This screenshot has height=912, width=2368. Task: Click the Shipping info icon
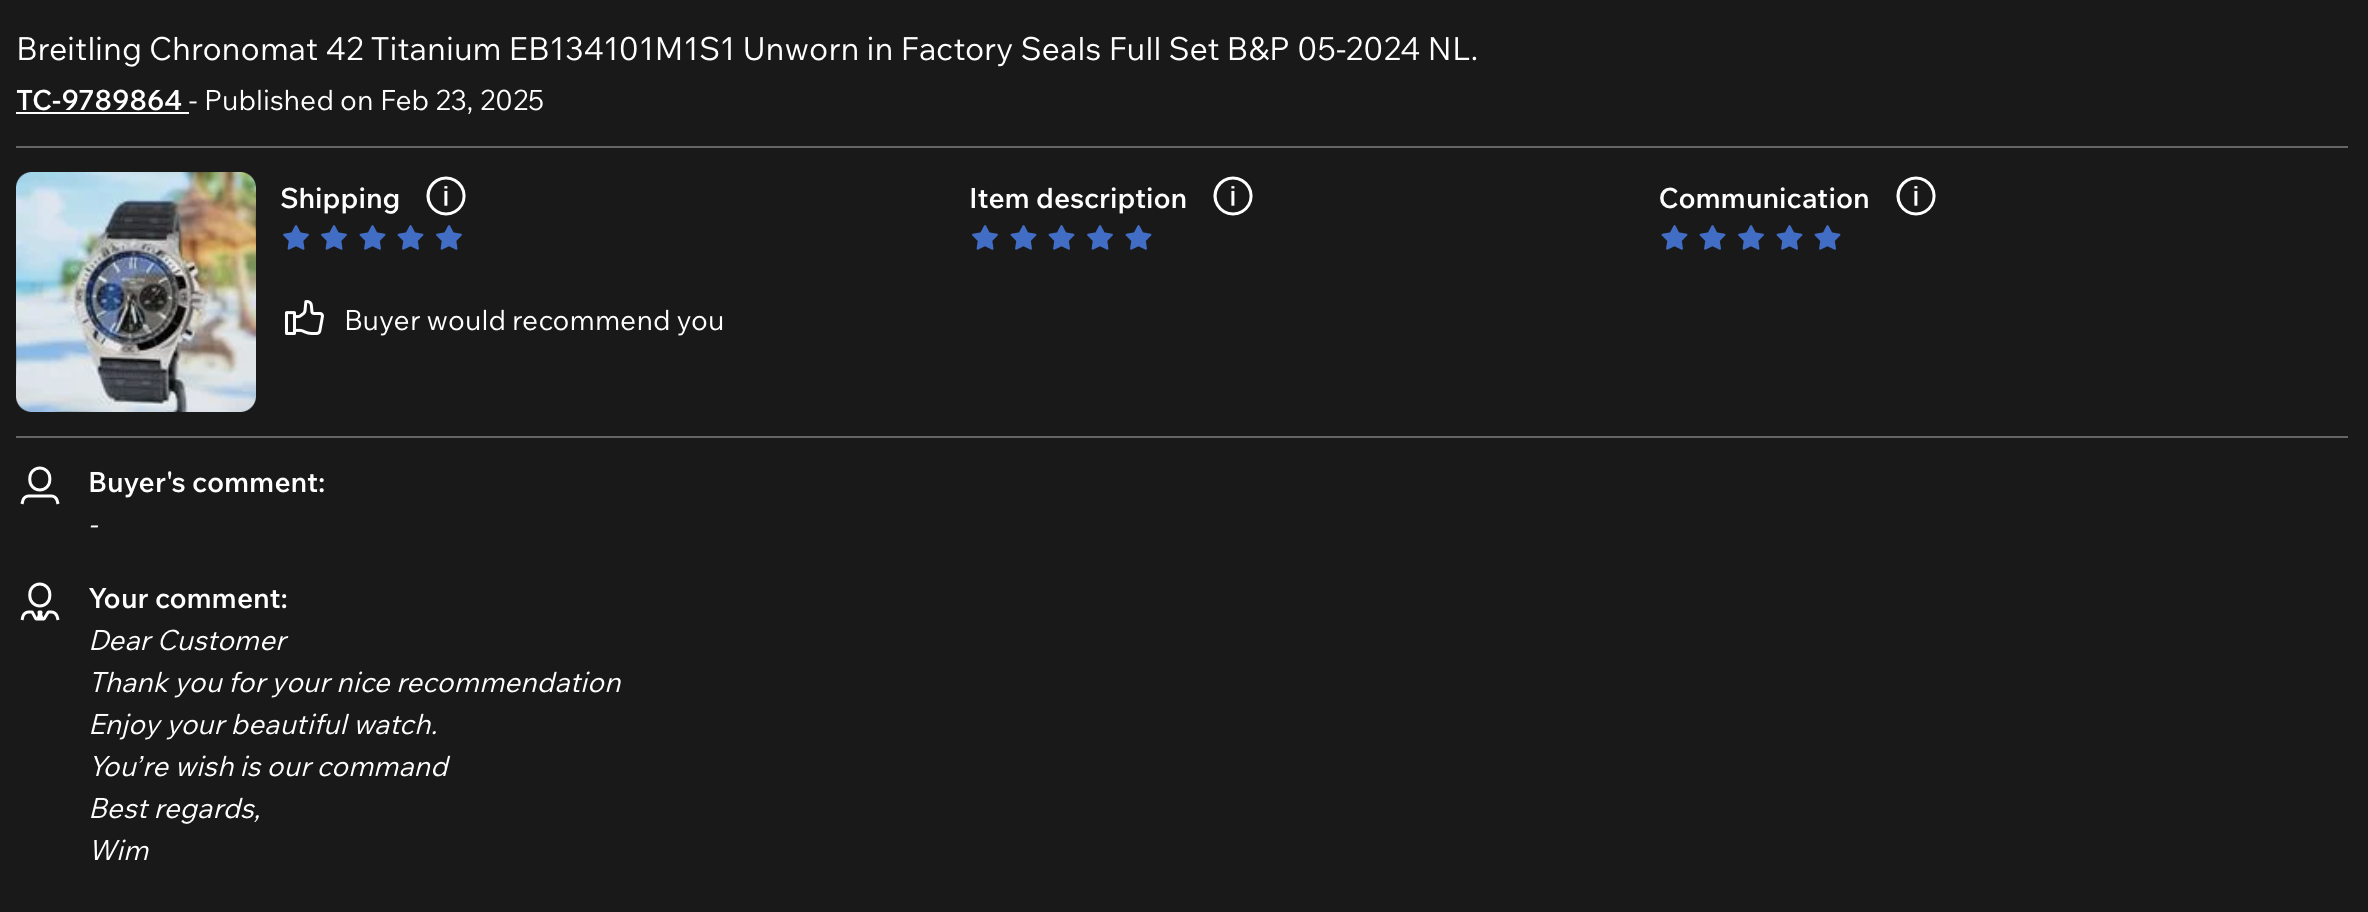pos(446,197)
